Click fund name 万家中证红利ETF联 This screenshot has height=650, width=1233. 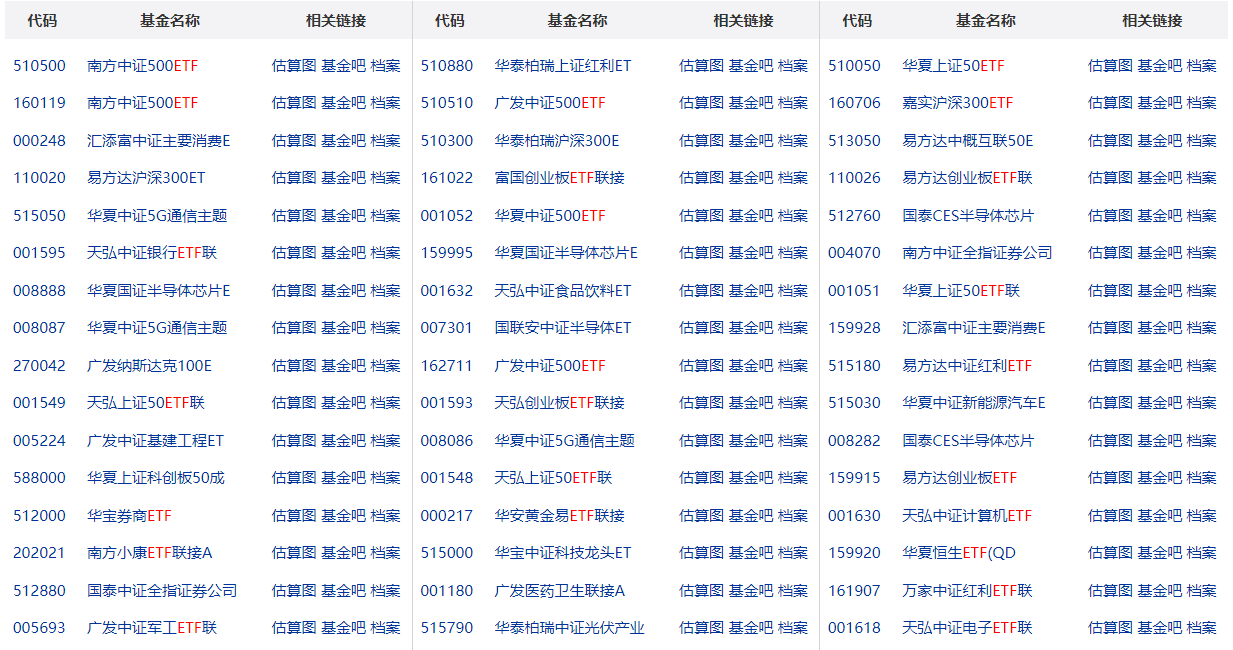(x=967, y=591)
